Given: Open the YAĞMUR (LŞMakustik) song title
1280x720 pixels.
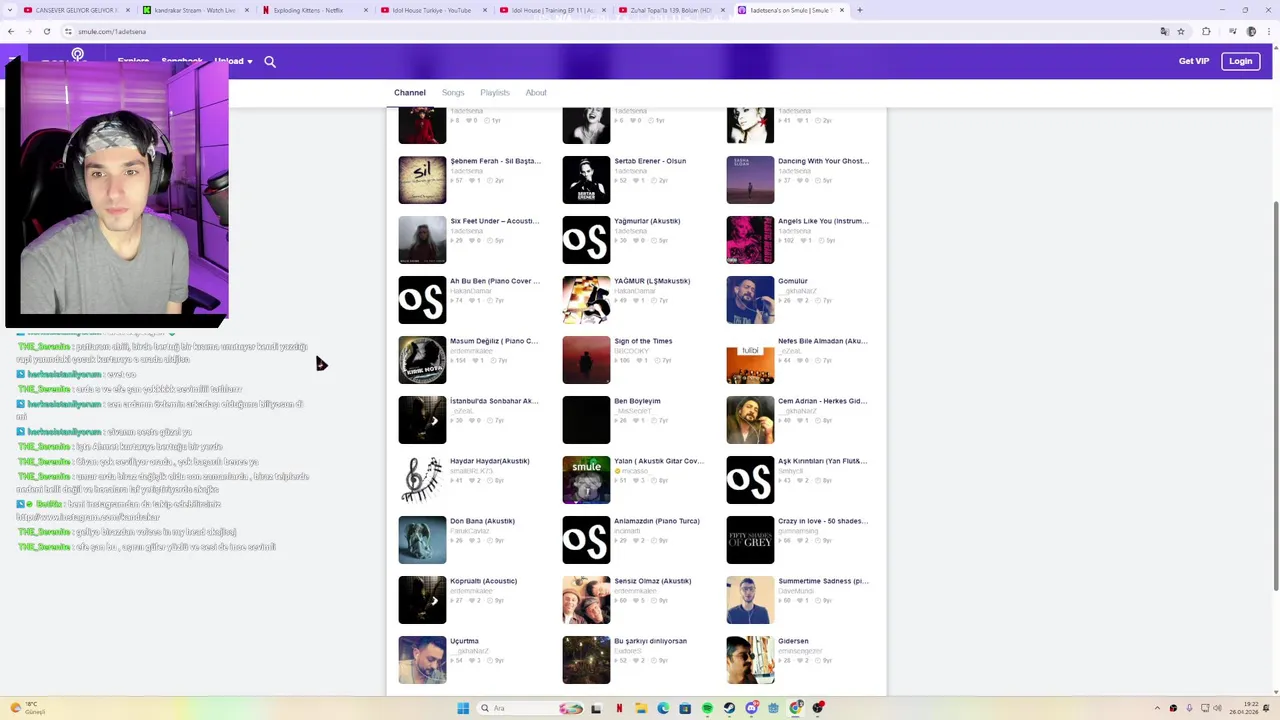Looking at the screenshot, I should (x=652, y=281).
